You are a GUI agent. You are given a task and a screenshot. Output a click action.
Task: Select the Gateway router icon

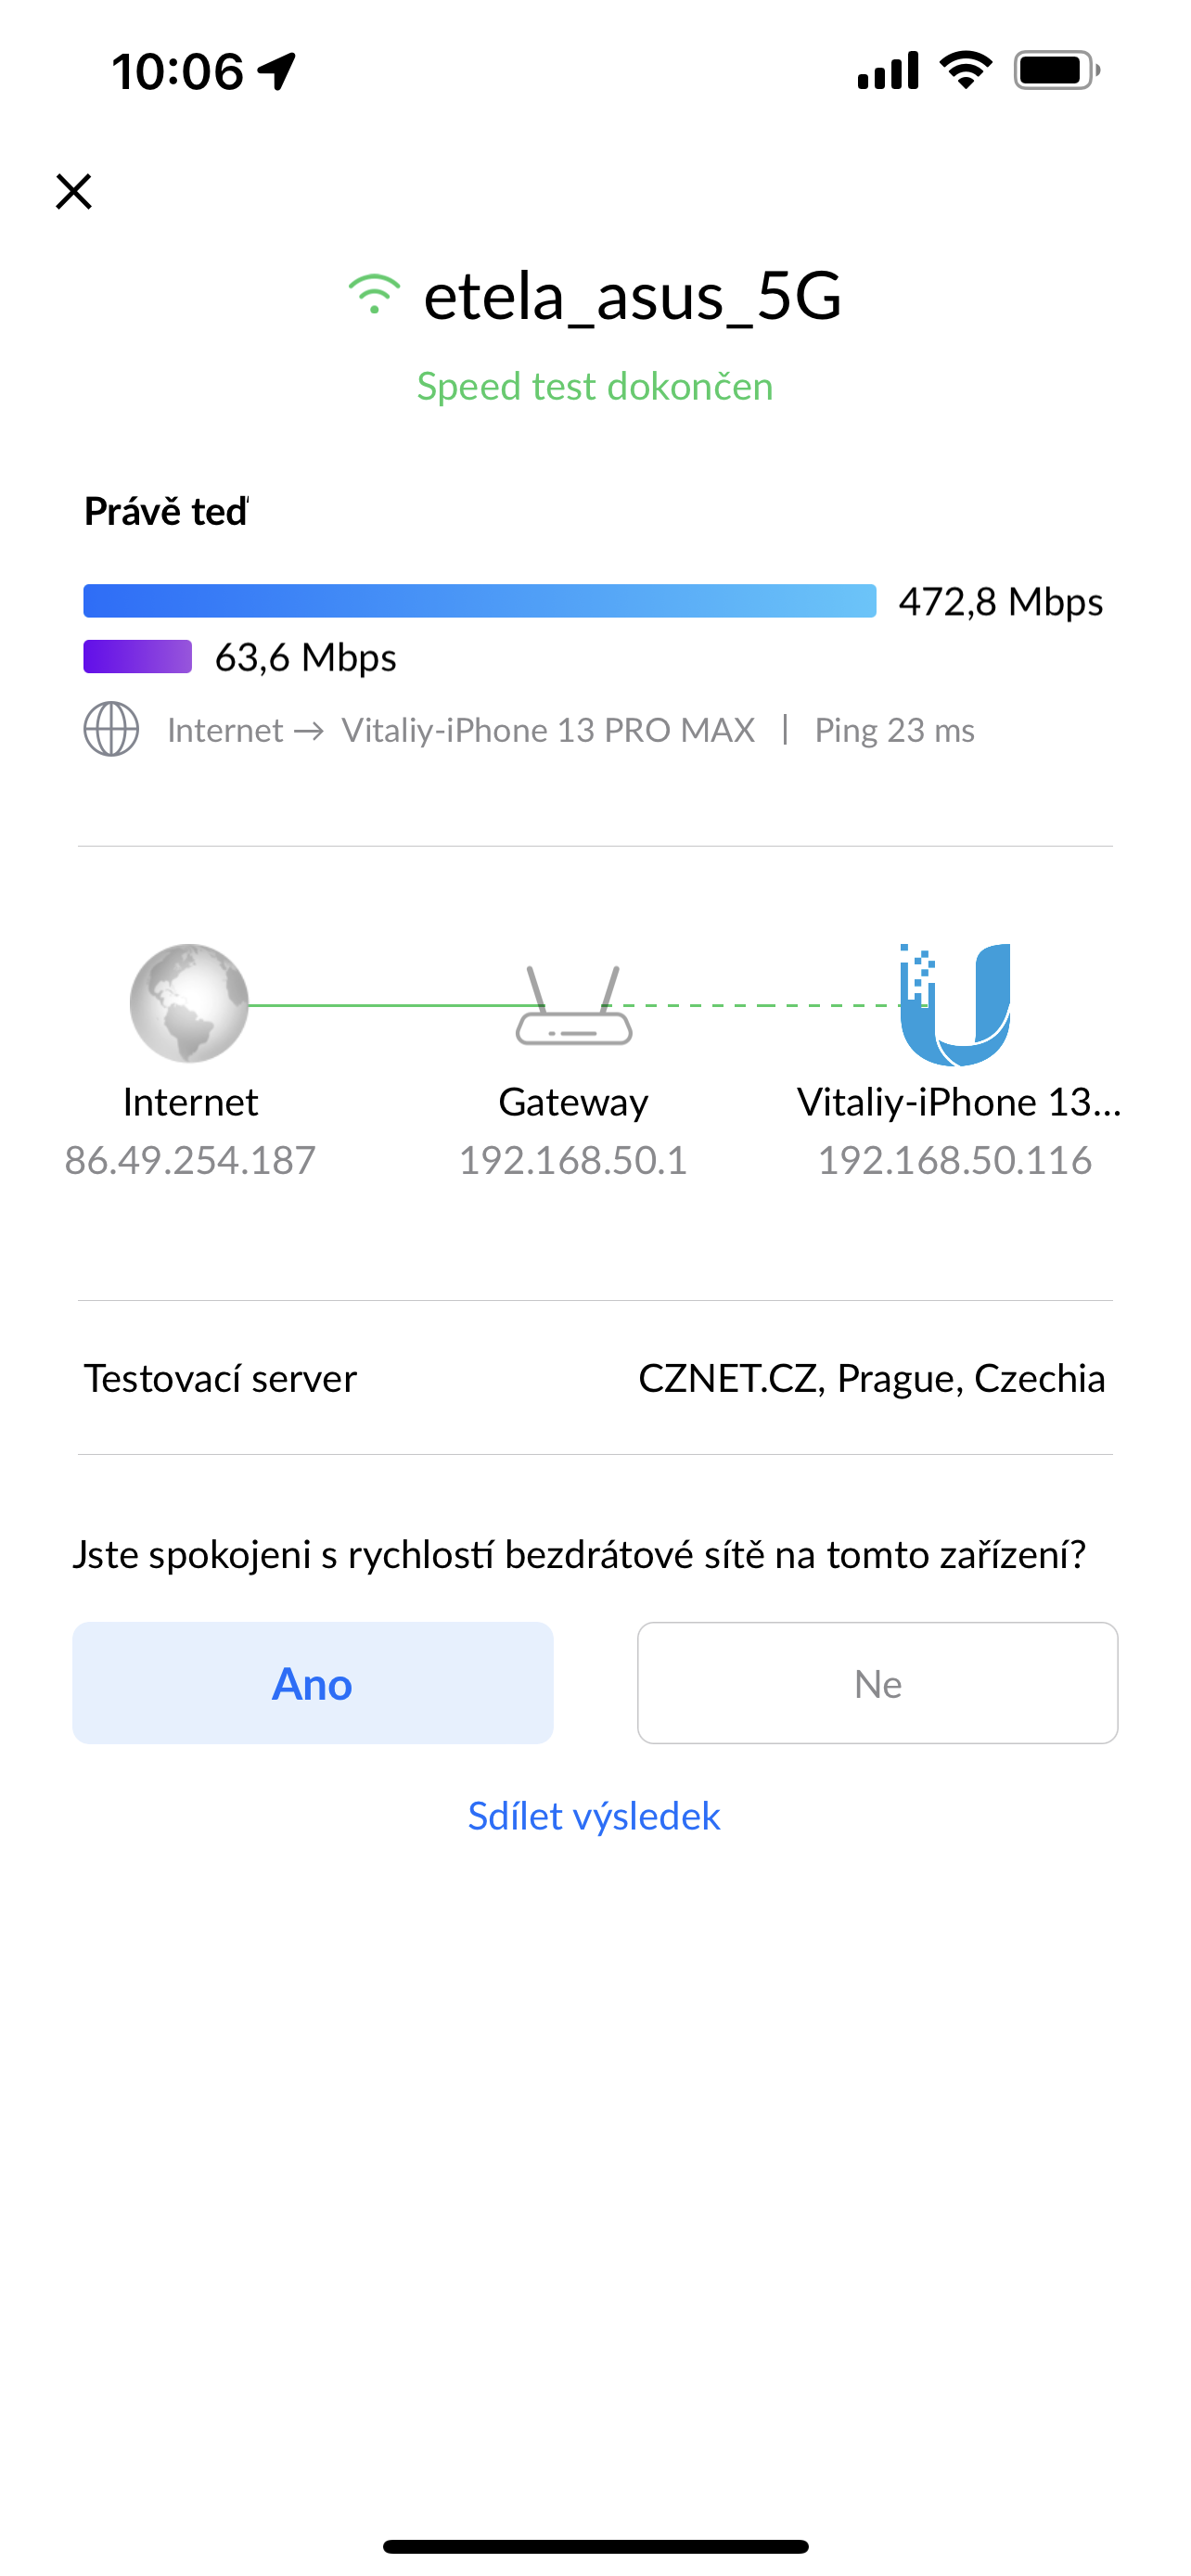[574, 1006]
